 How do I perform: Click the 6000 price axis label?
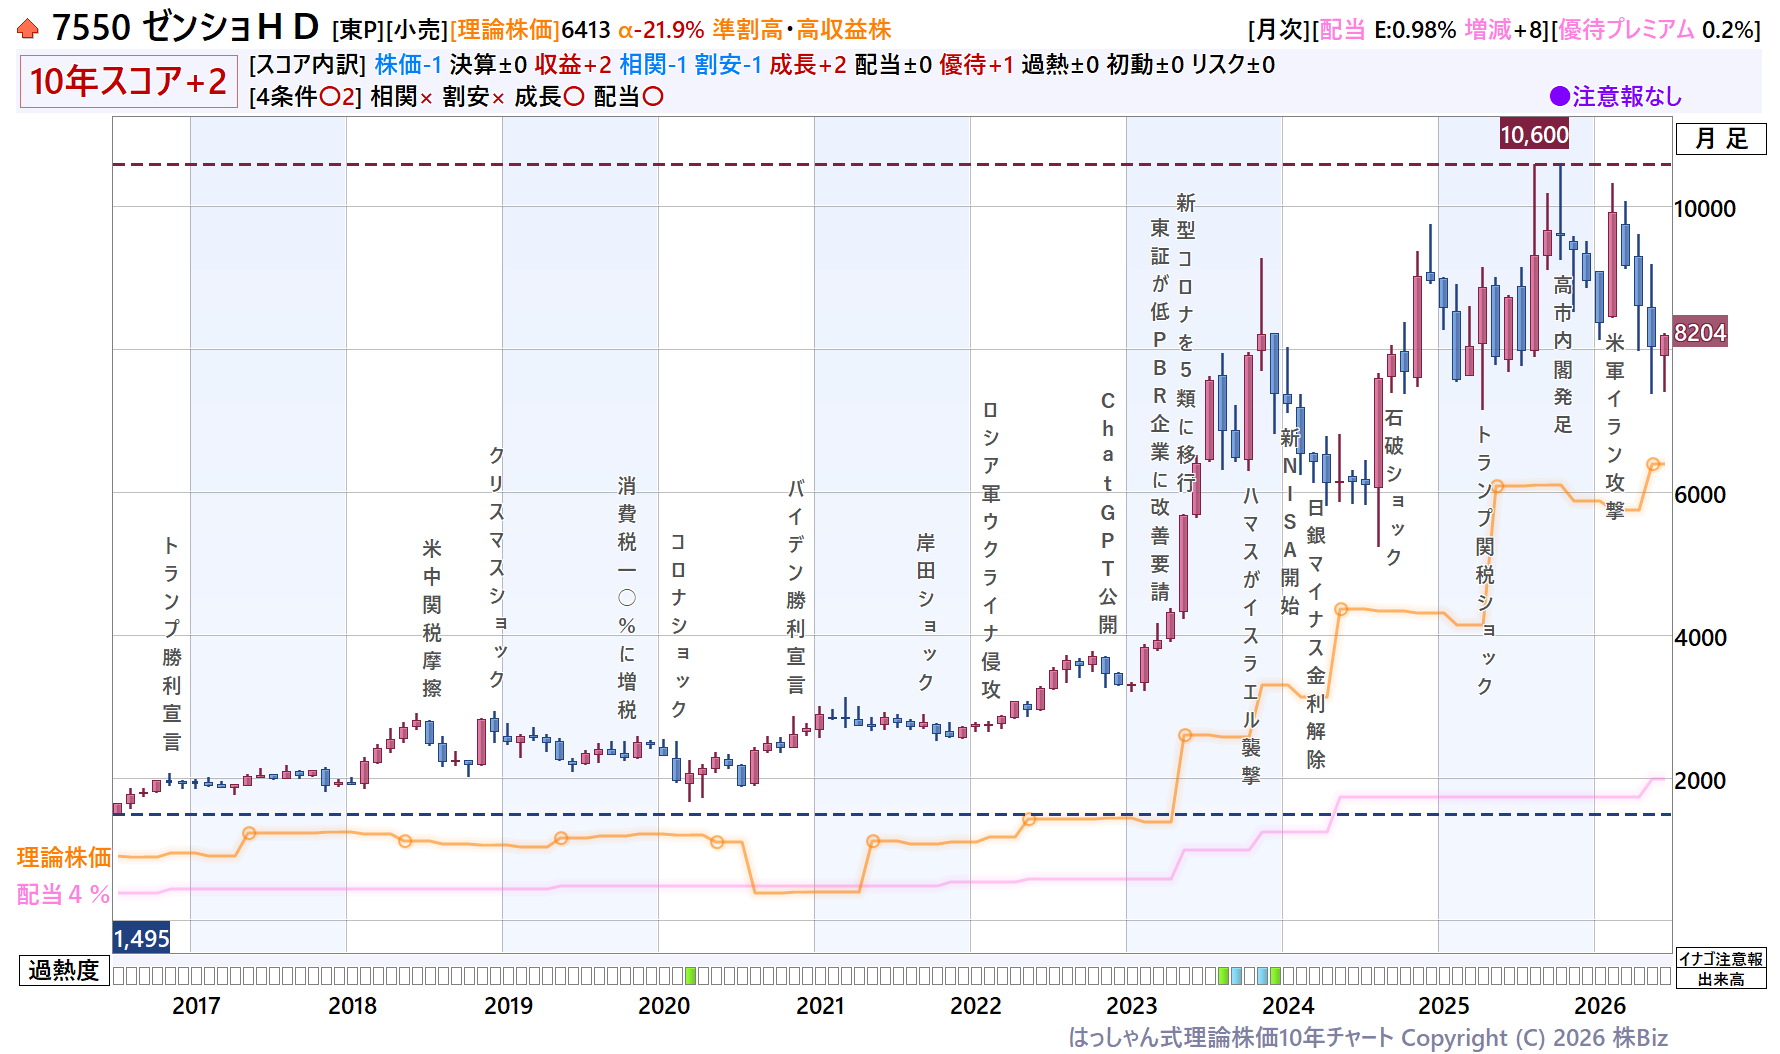click(x=1700, y=495)
